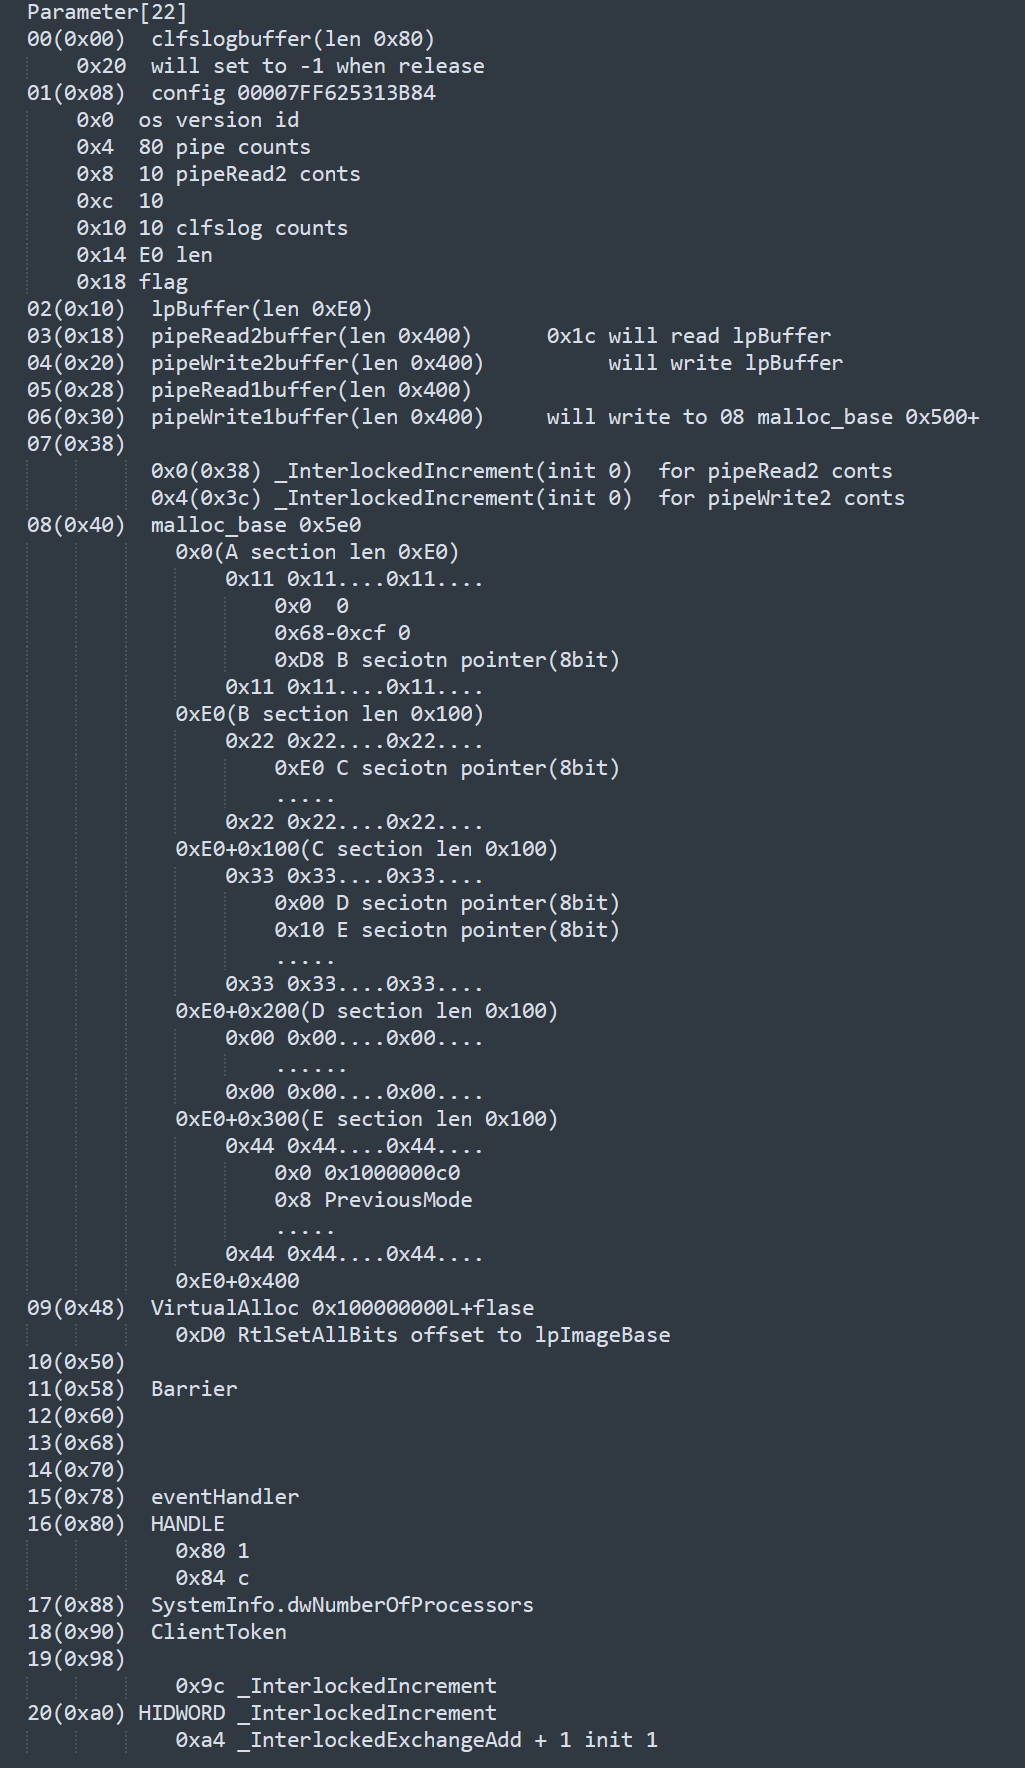This screenshot has height=1768, width=1025.
Task: Click the clfslogbuffer(len 0x80) entry
Action: 292,39
